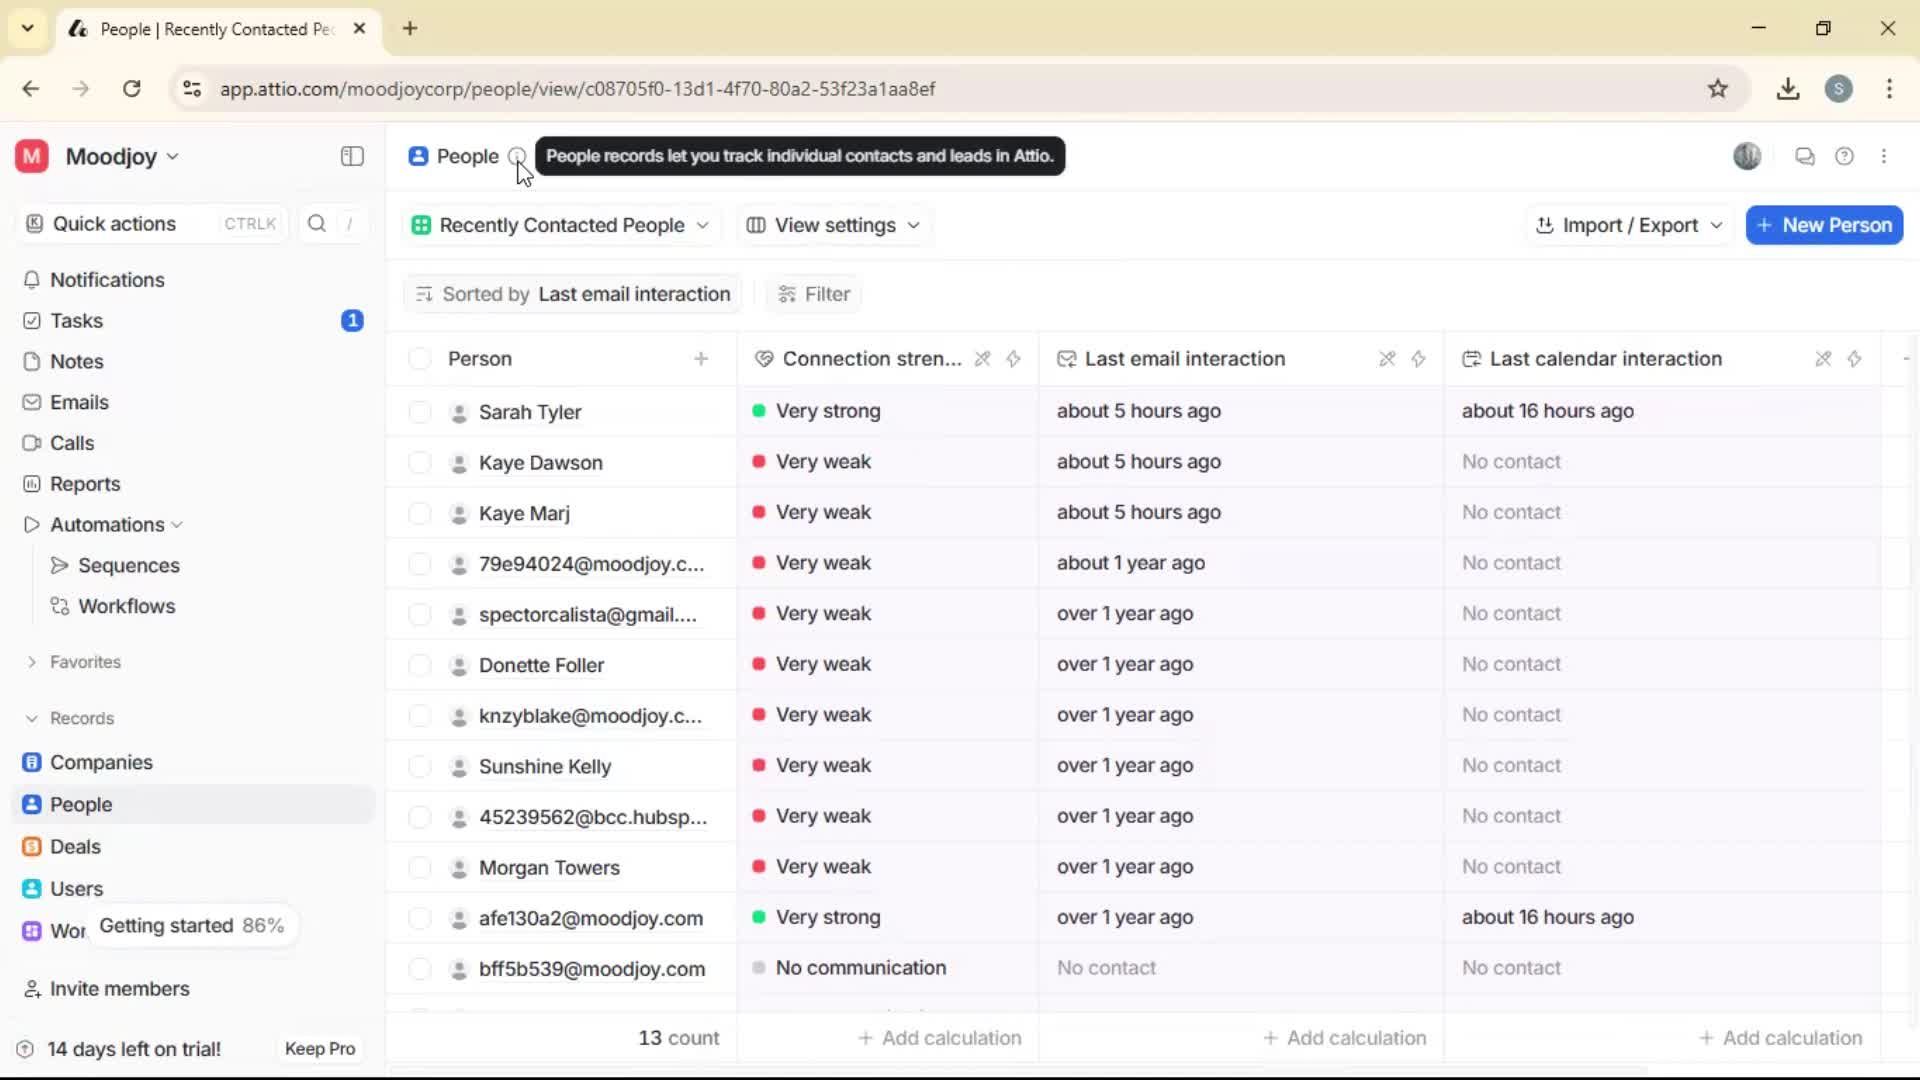Screen dimensions: 1920x1080
Task: Pin the Connection strength column
Action: [983, 359]
